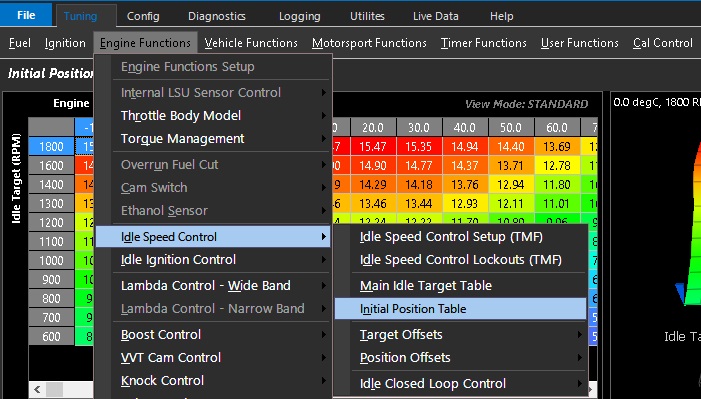Click table cell with value 14.29
The width and height of the screenshot is (701, 399).
click(373, 184)
